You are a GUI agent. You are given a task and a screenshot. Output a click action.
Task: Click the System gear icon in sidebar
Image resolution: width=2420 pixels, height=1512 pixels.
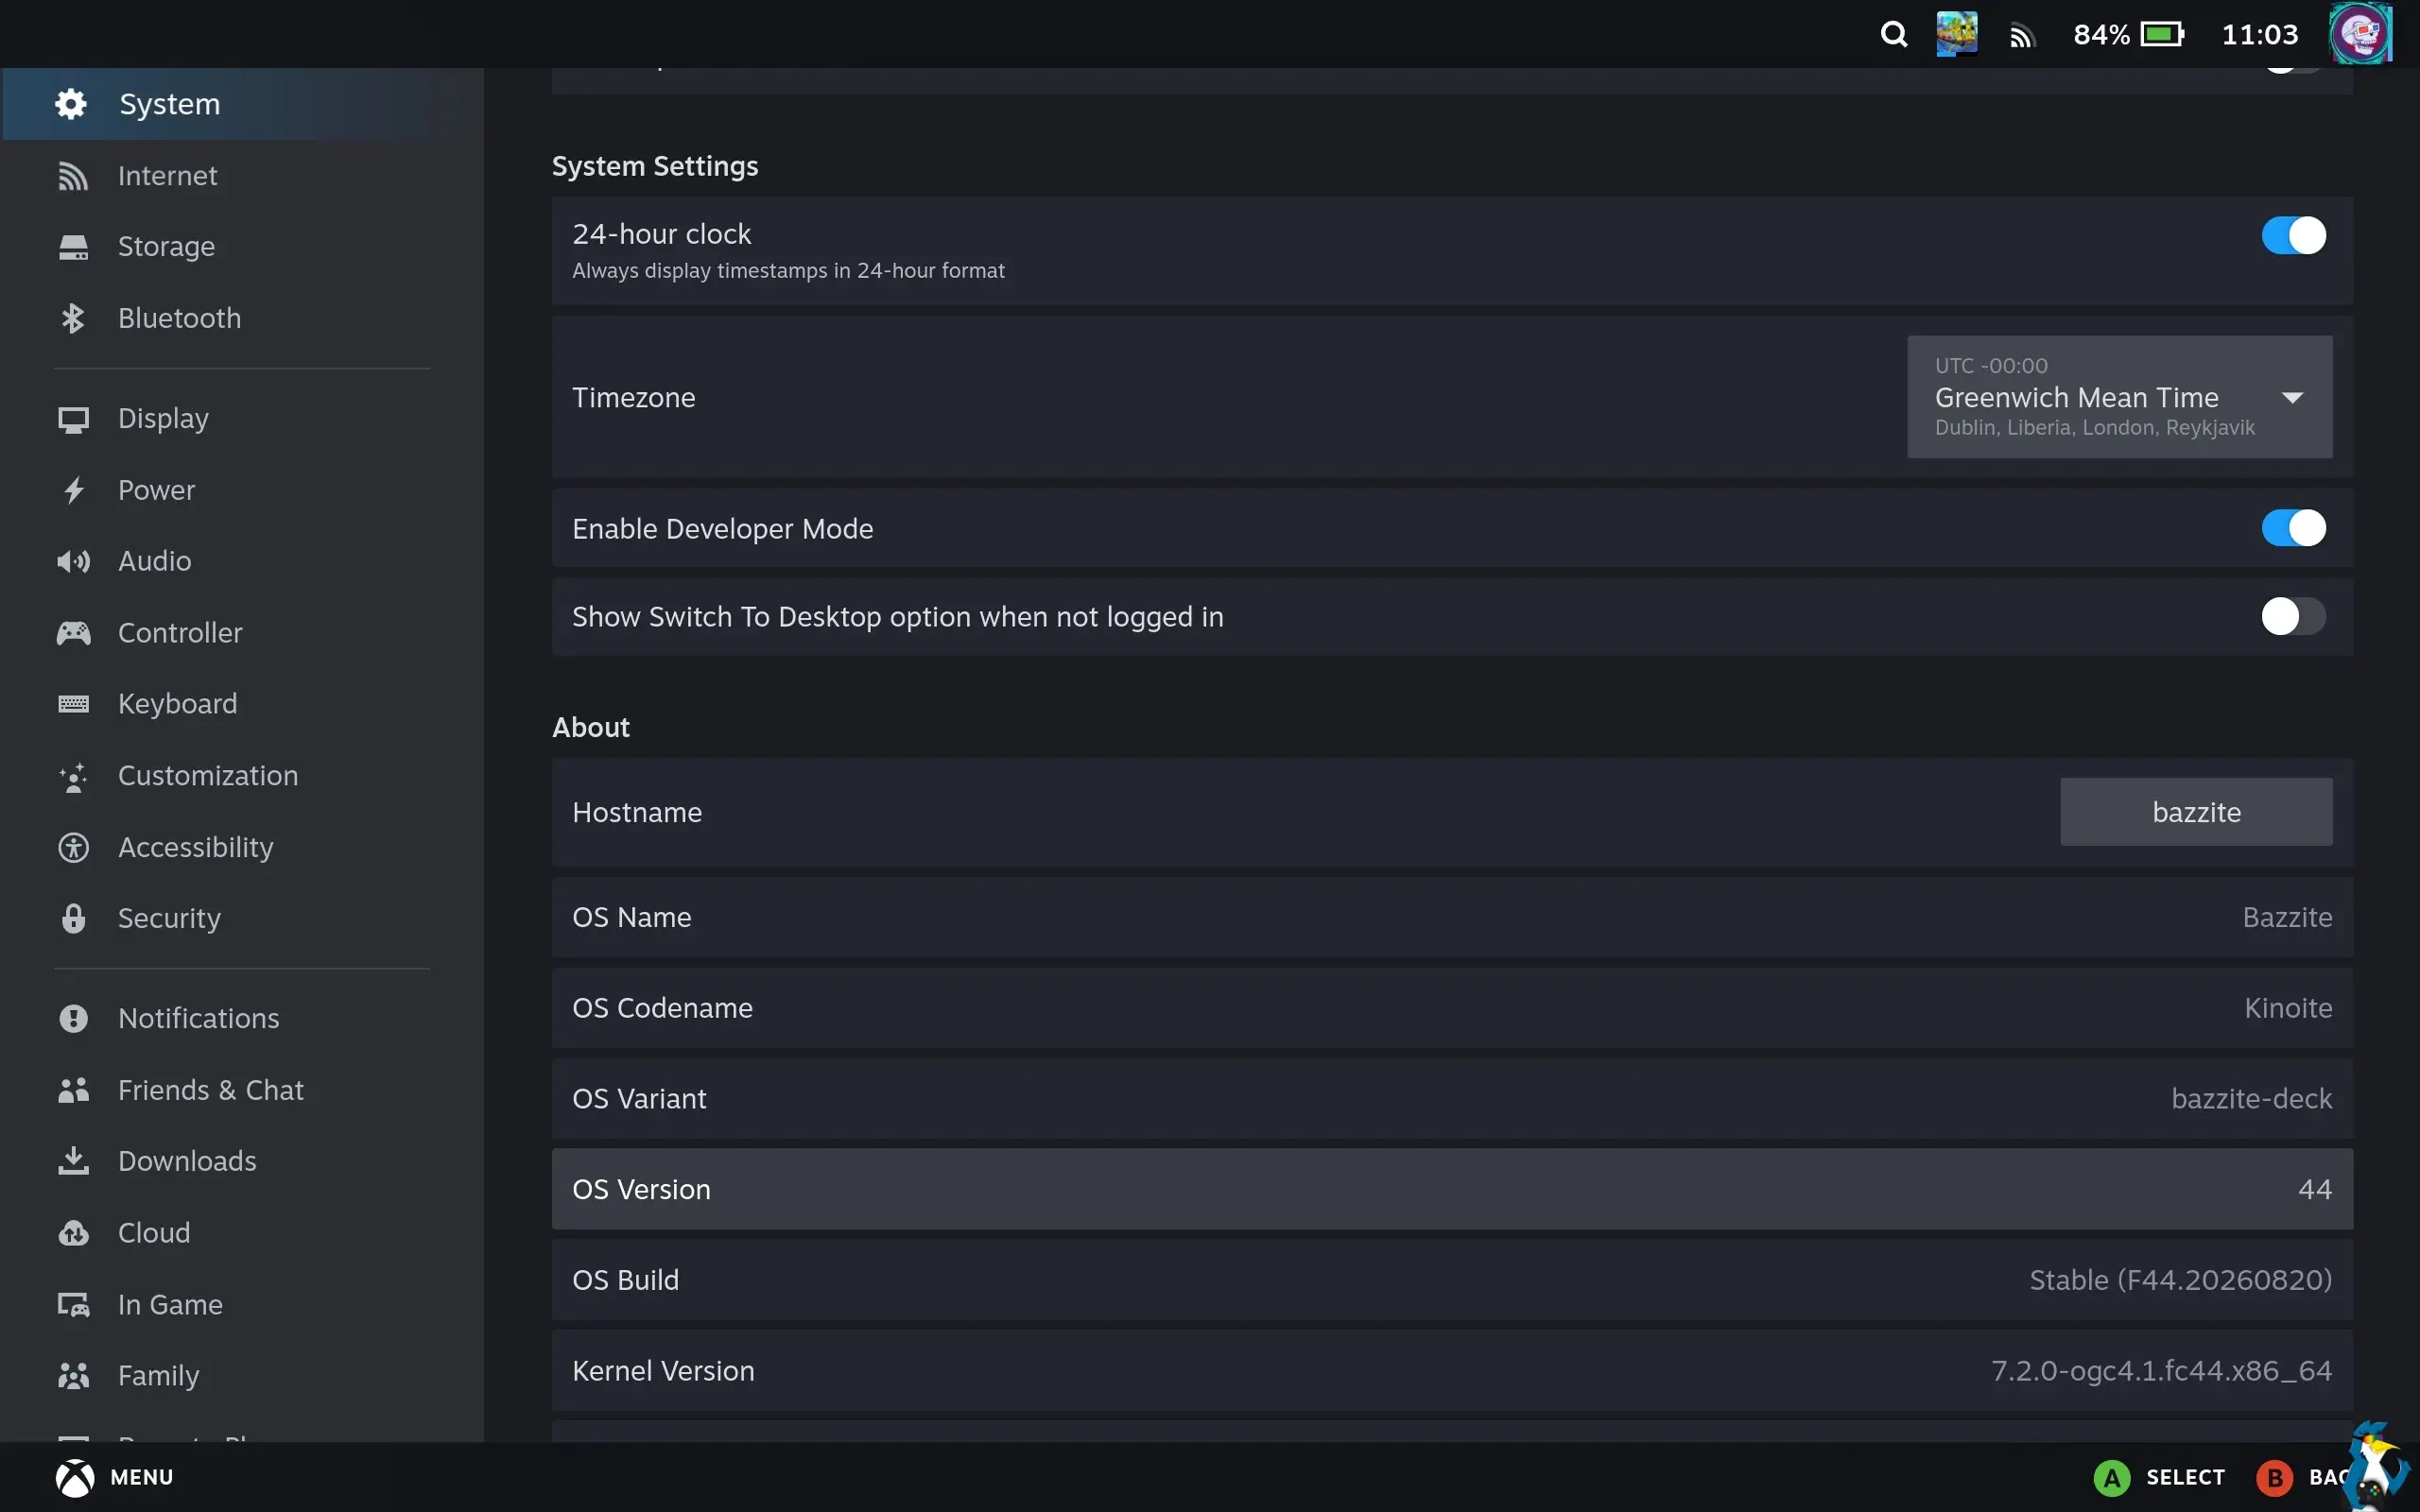pos(71,104)
